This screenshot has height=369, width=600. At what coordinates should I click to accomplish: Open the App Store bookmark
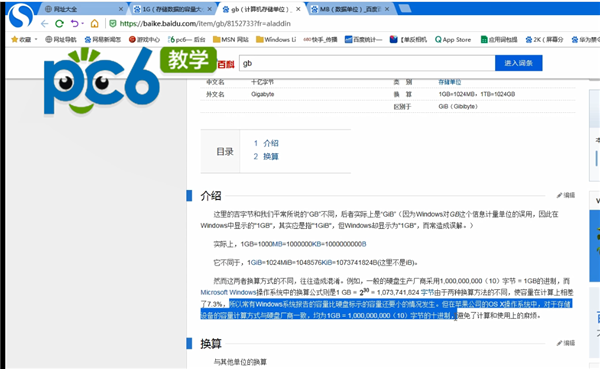point(453,39)
